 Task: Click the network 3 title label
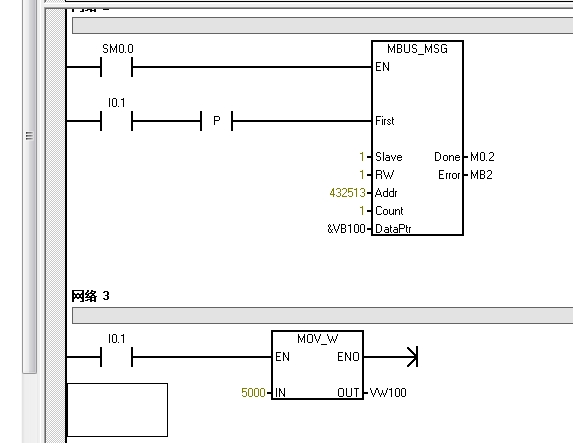90,296
